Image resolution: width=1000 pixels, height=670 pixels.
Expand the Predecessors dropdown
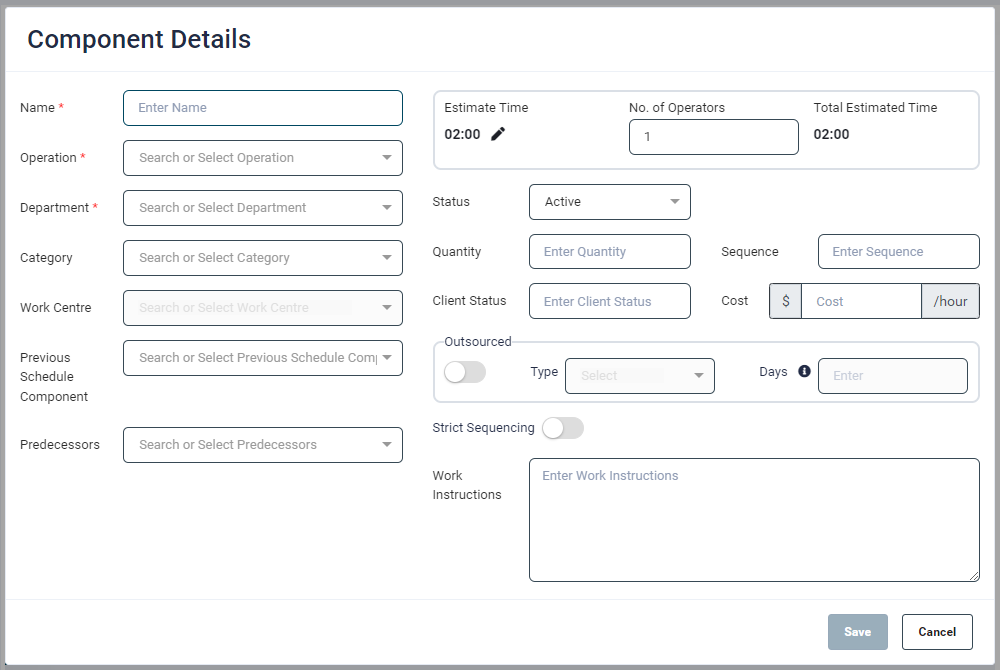[x=263, y=445]
